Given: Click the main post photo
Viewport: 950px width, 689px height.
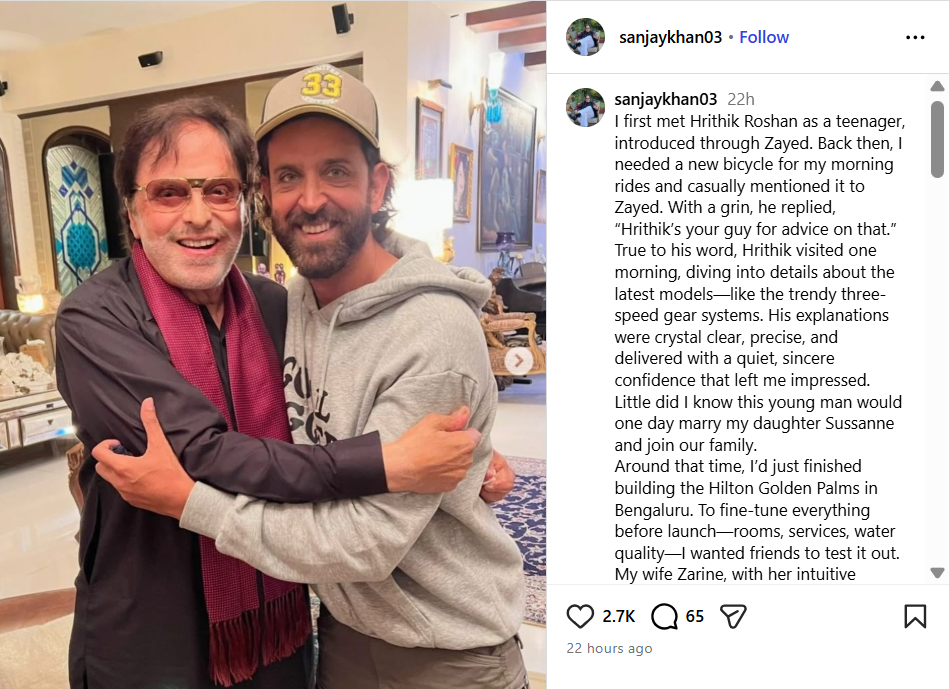Looking at the screenshot, I should [x=273, y=344].
